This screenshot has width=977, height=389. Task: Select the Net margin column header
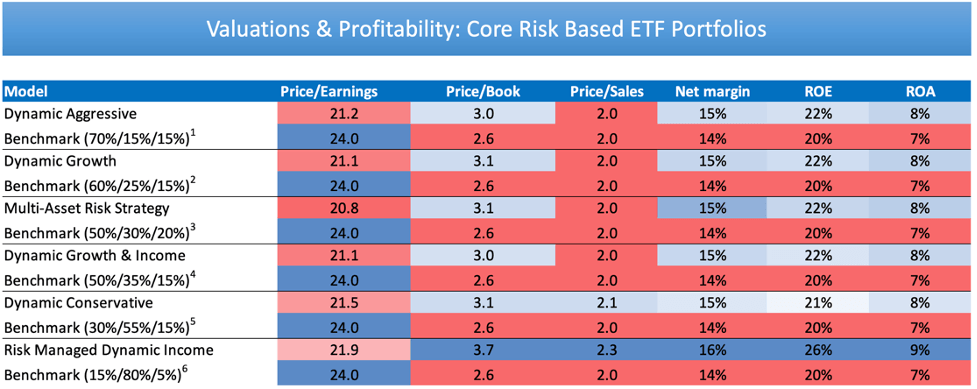pos(712,92)
